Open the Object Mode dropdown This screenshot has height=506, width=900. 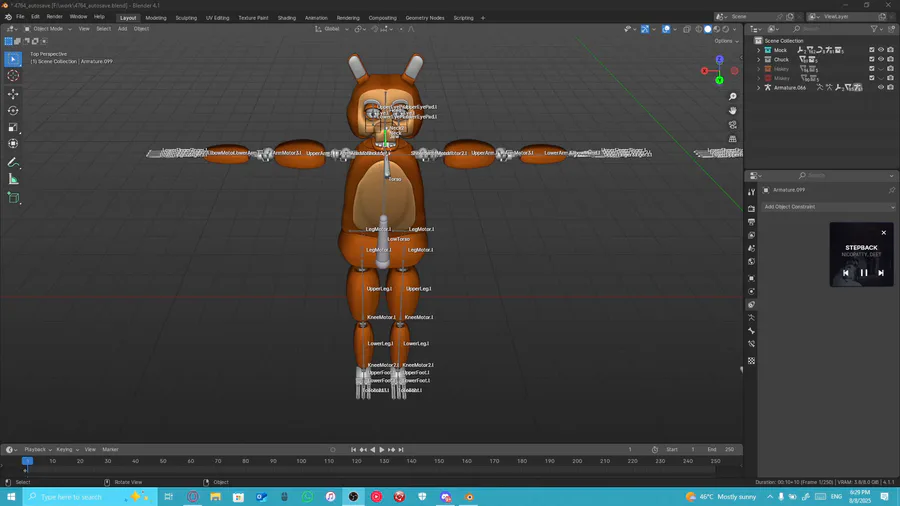pos(48,29)
